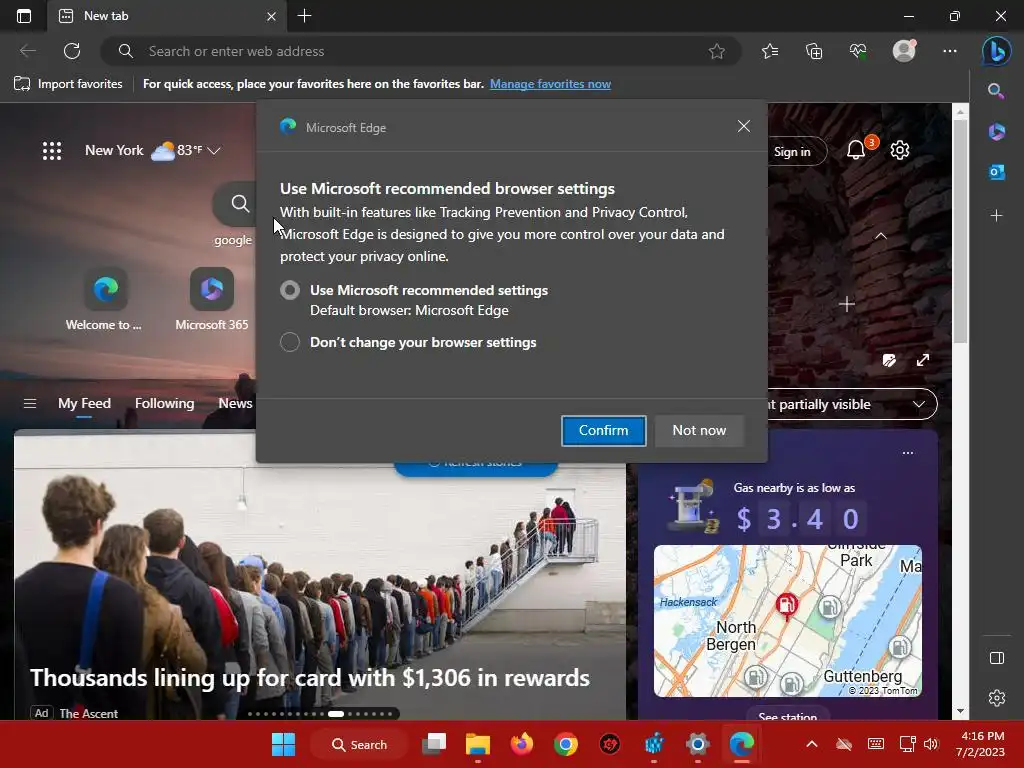Open the gas stations map thumbnail

[788, 621]
